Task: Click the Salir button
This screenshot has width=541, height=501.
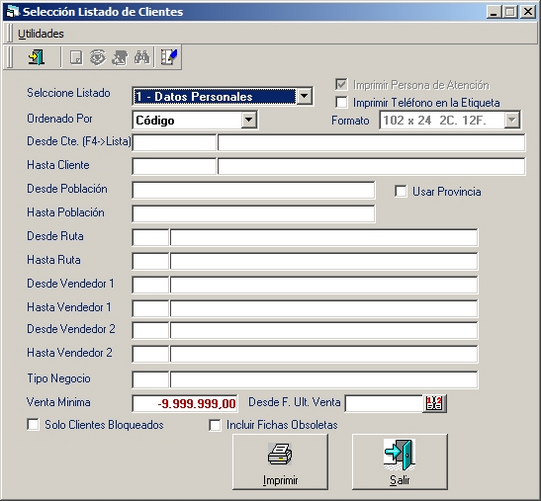Action: [400, 462]
